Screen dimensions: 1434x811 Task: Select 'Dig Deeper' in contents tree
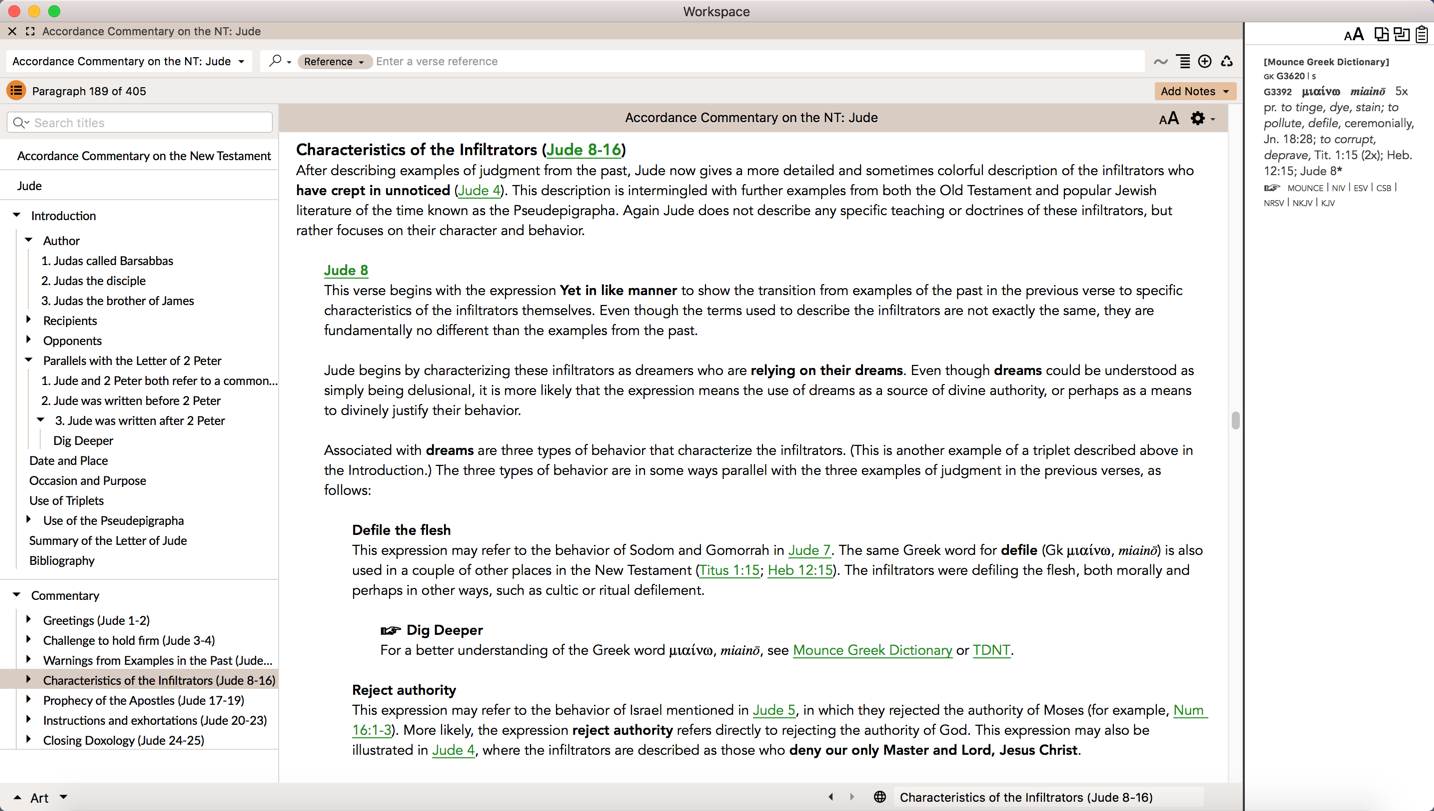83,441
